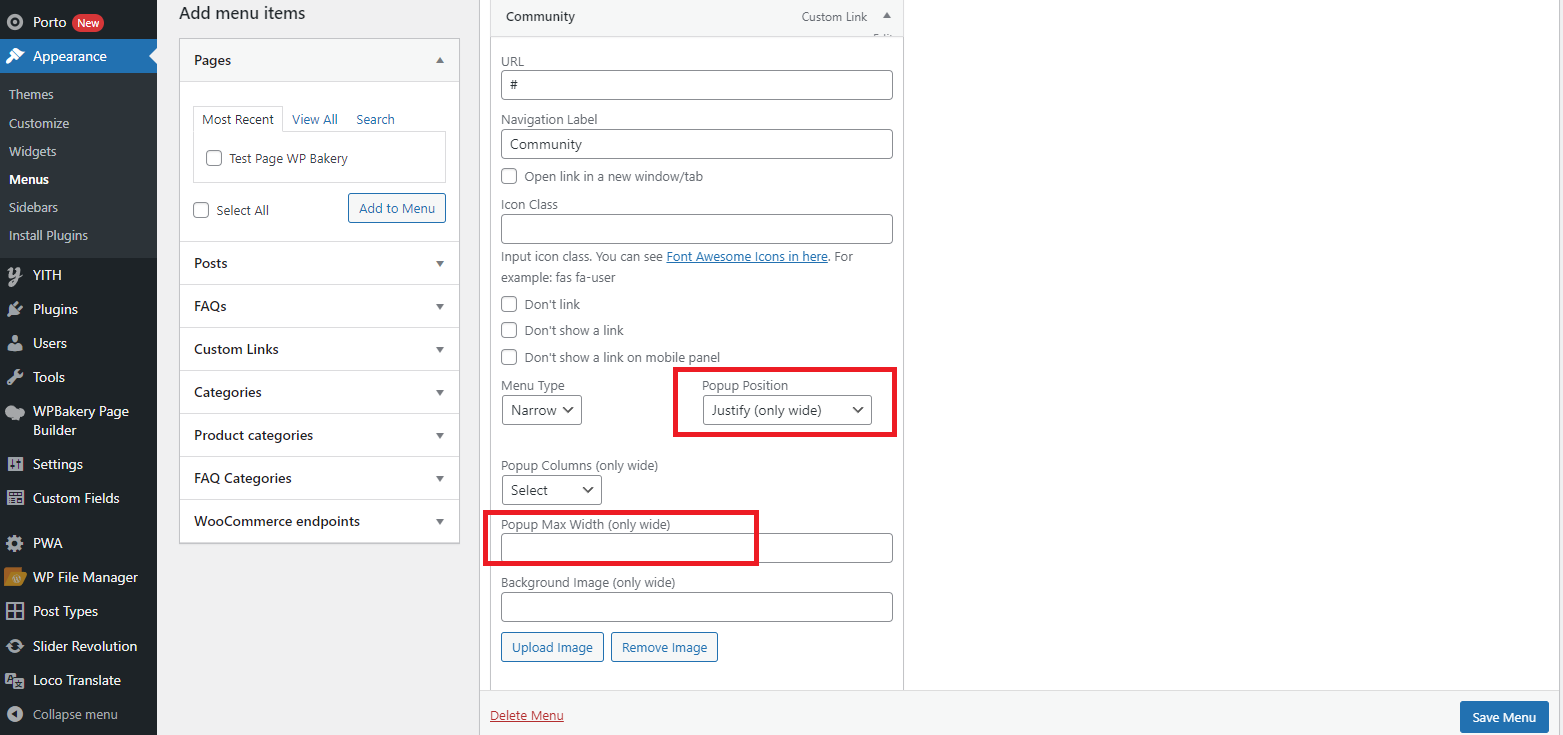Click the Custom Fields icon
The width and height of the screenshot is (1563, 735).
click(15, 498)
